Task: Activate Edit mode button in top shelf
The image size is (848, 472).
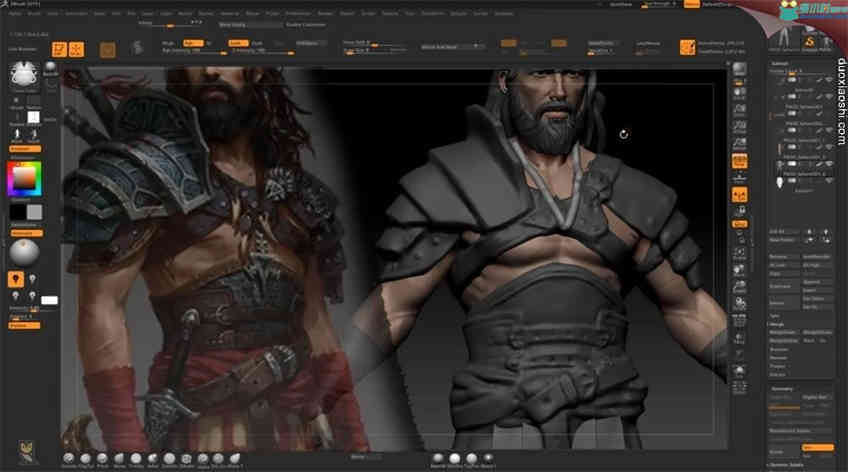Action: (59, 49)
